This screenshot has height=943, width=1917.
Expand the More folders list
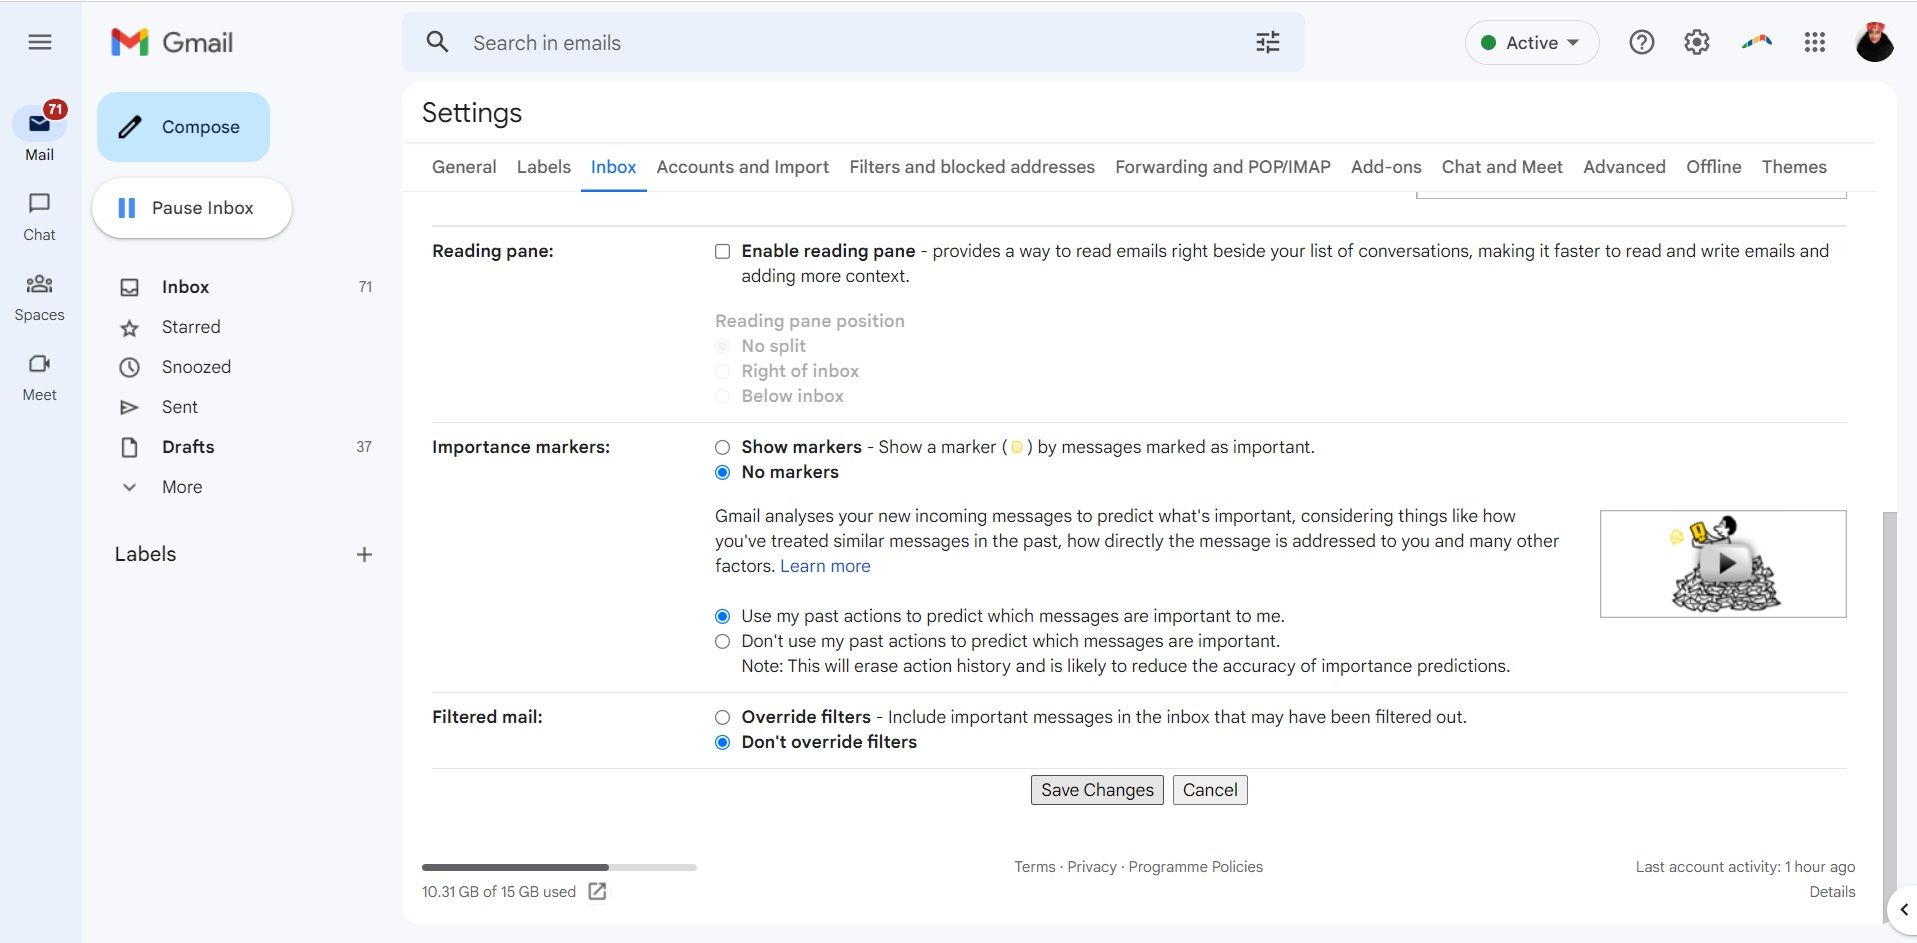[x=181, y=487]
